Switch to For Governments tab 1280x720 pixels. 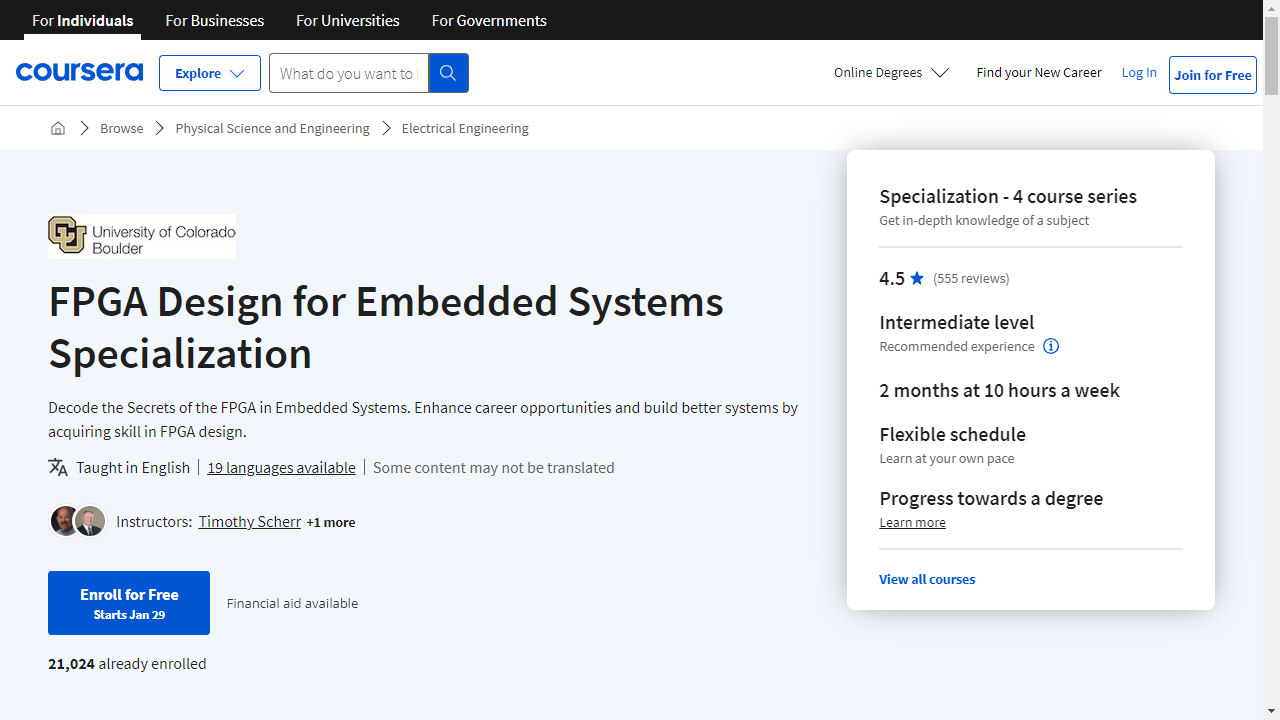[x=489, y=20]
